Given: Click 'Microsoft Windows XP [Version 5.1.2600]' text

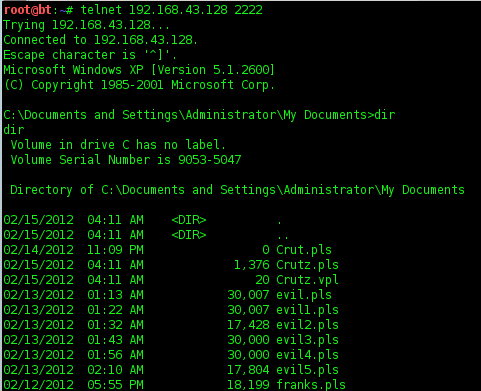Looking at the screenshot, I should (139, 70).
